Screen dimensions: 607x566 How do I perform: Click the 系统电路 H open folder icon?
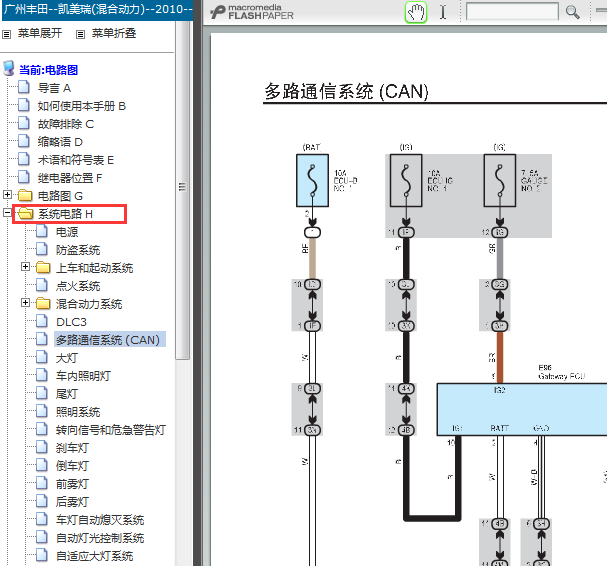click(26, 213)
